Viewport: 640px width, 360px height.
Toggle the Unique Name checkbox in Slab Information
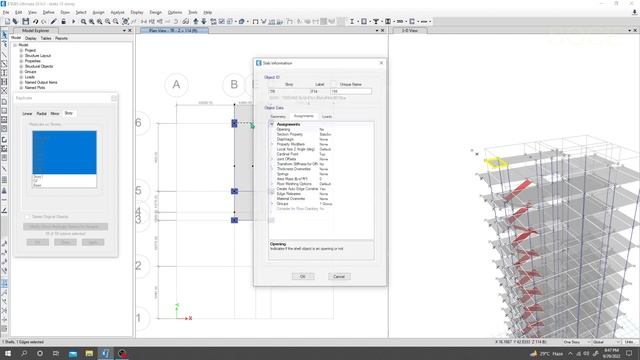click(x=334, y=84)
